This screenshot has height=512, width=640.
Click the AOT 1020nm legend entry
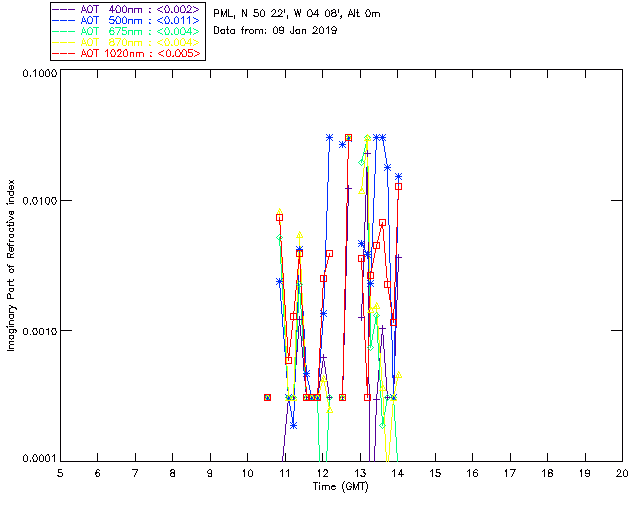click(x=127, y=53)
